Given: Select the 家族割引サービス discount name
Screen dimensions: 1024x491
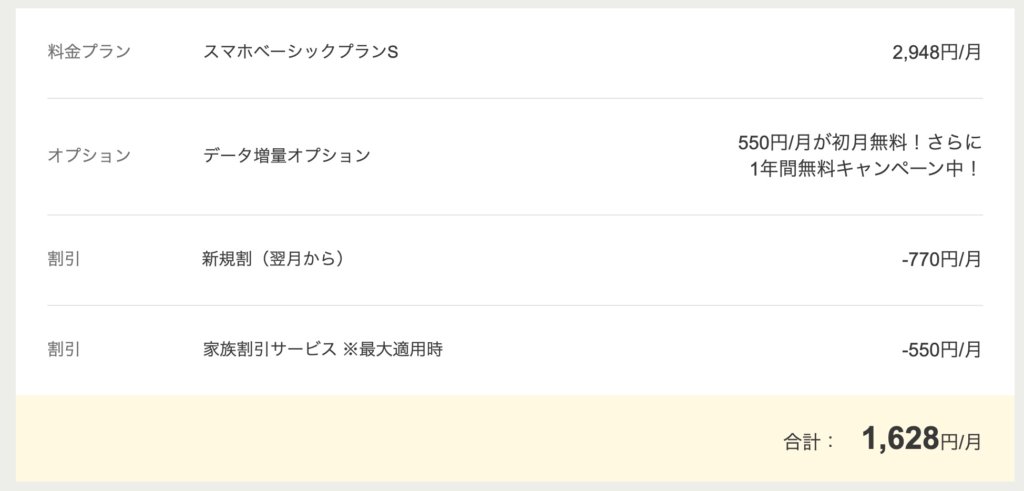Looking at the screenshot, I should pyautogui.click(x=269, y=349).
